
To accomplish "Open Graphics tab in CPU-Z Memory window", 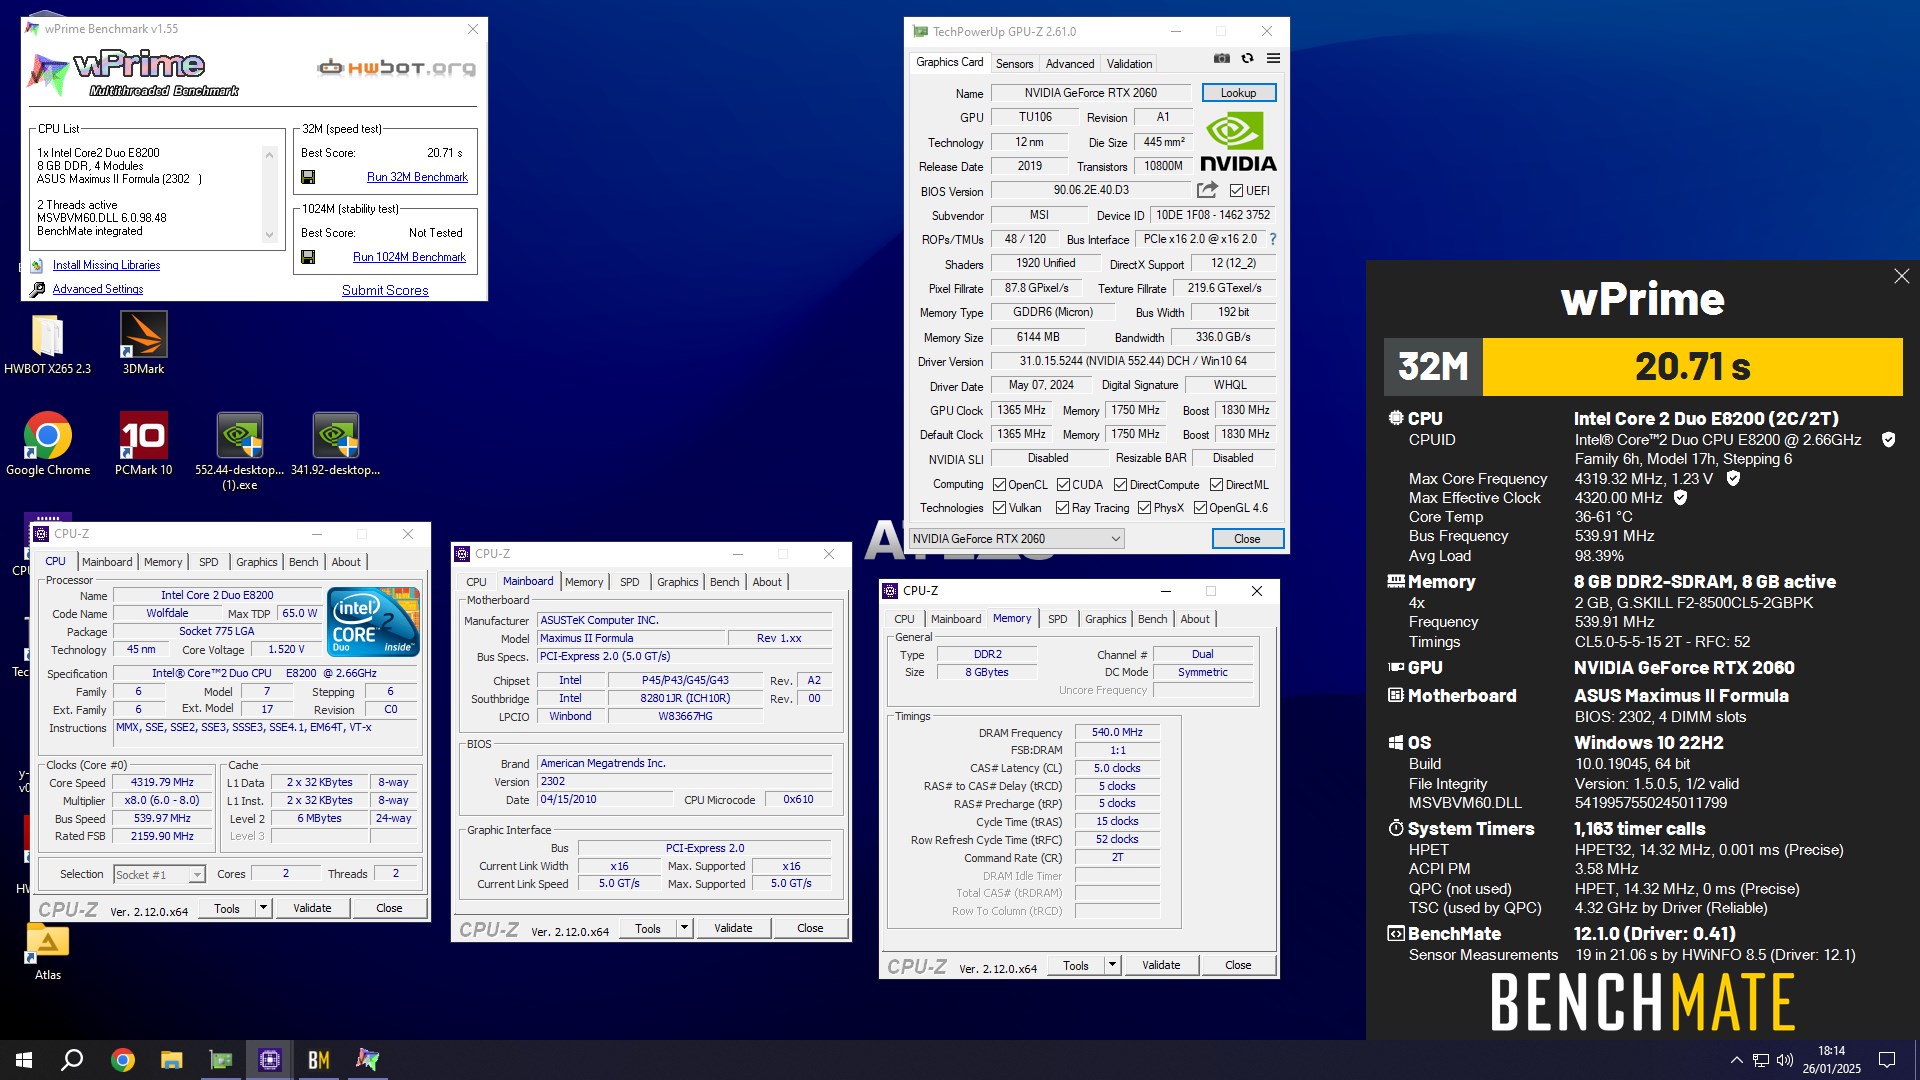I will coord(1105,619).
